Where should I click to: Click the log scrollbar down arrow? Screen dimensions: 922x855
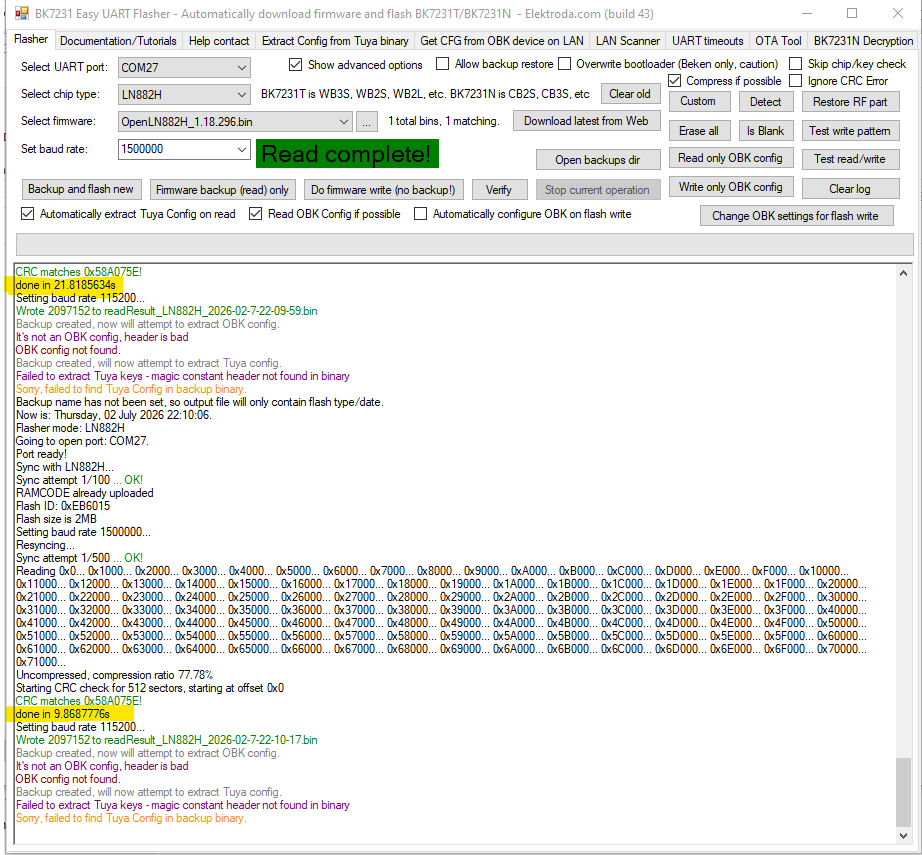click(903, 836)
